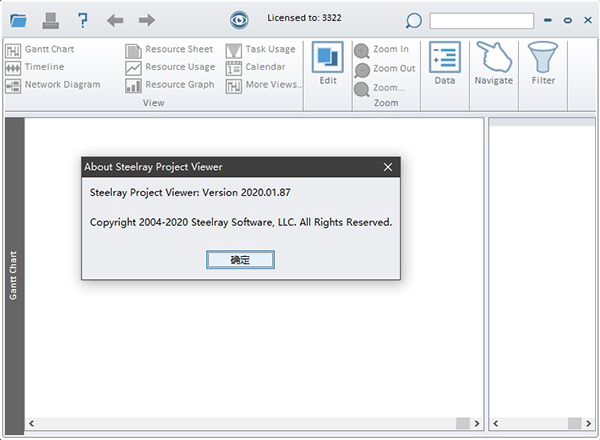This screenshot has width=600, height=440.
Task: Open the Filter dropdown
Action: coord(543,64)
